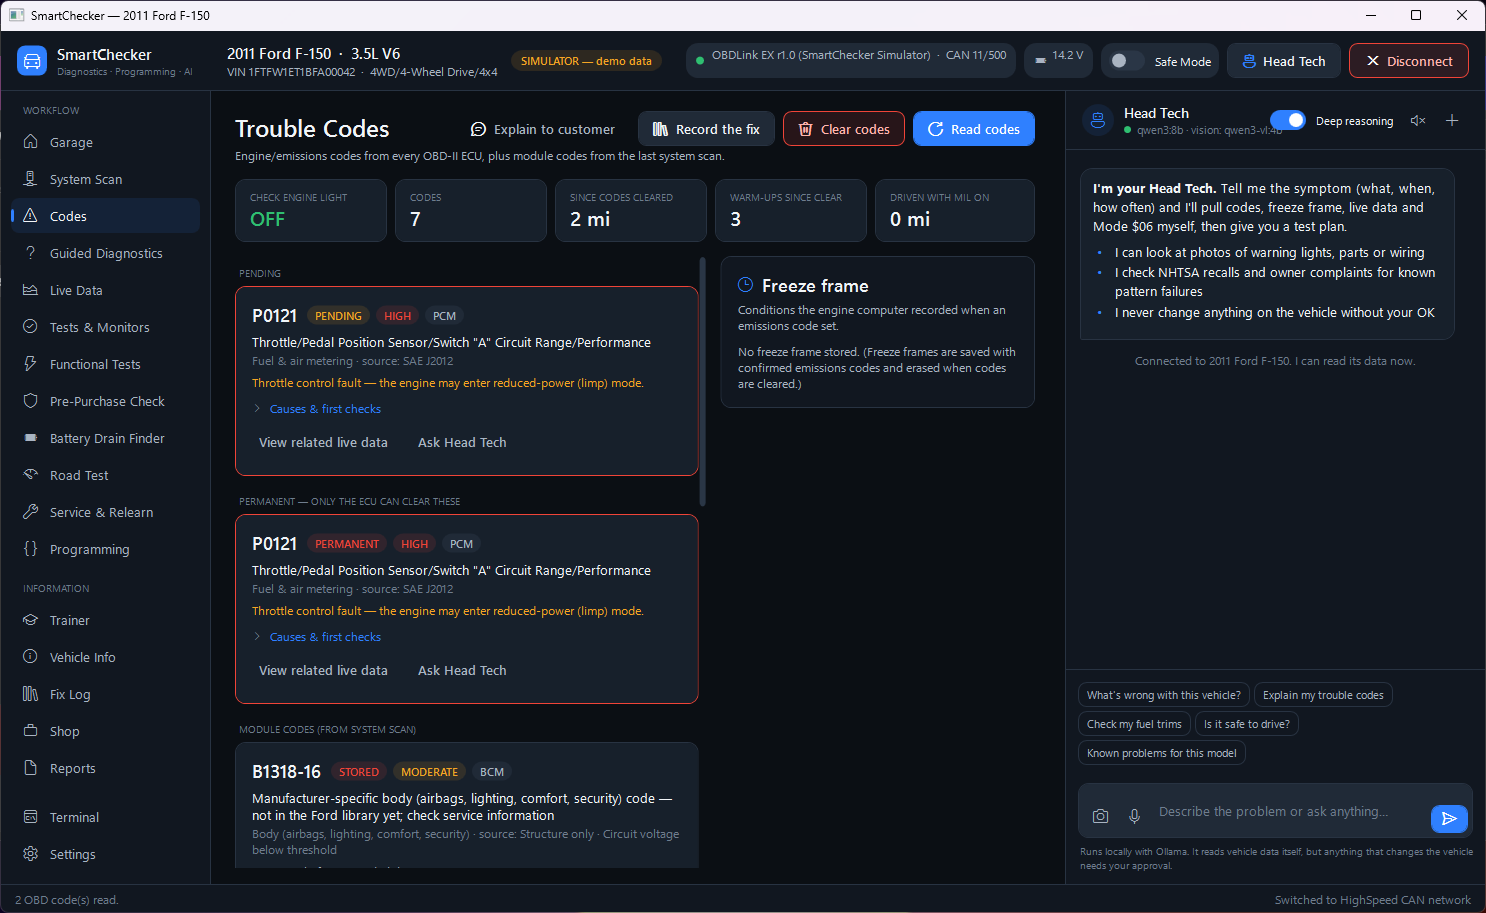Click the Battery Drain Finder battery icon
Viewport: 1486px width, 913px height.
tap(31, 438)
